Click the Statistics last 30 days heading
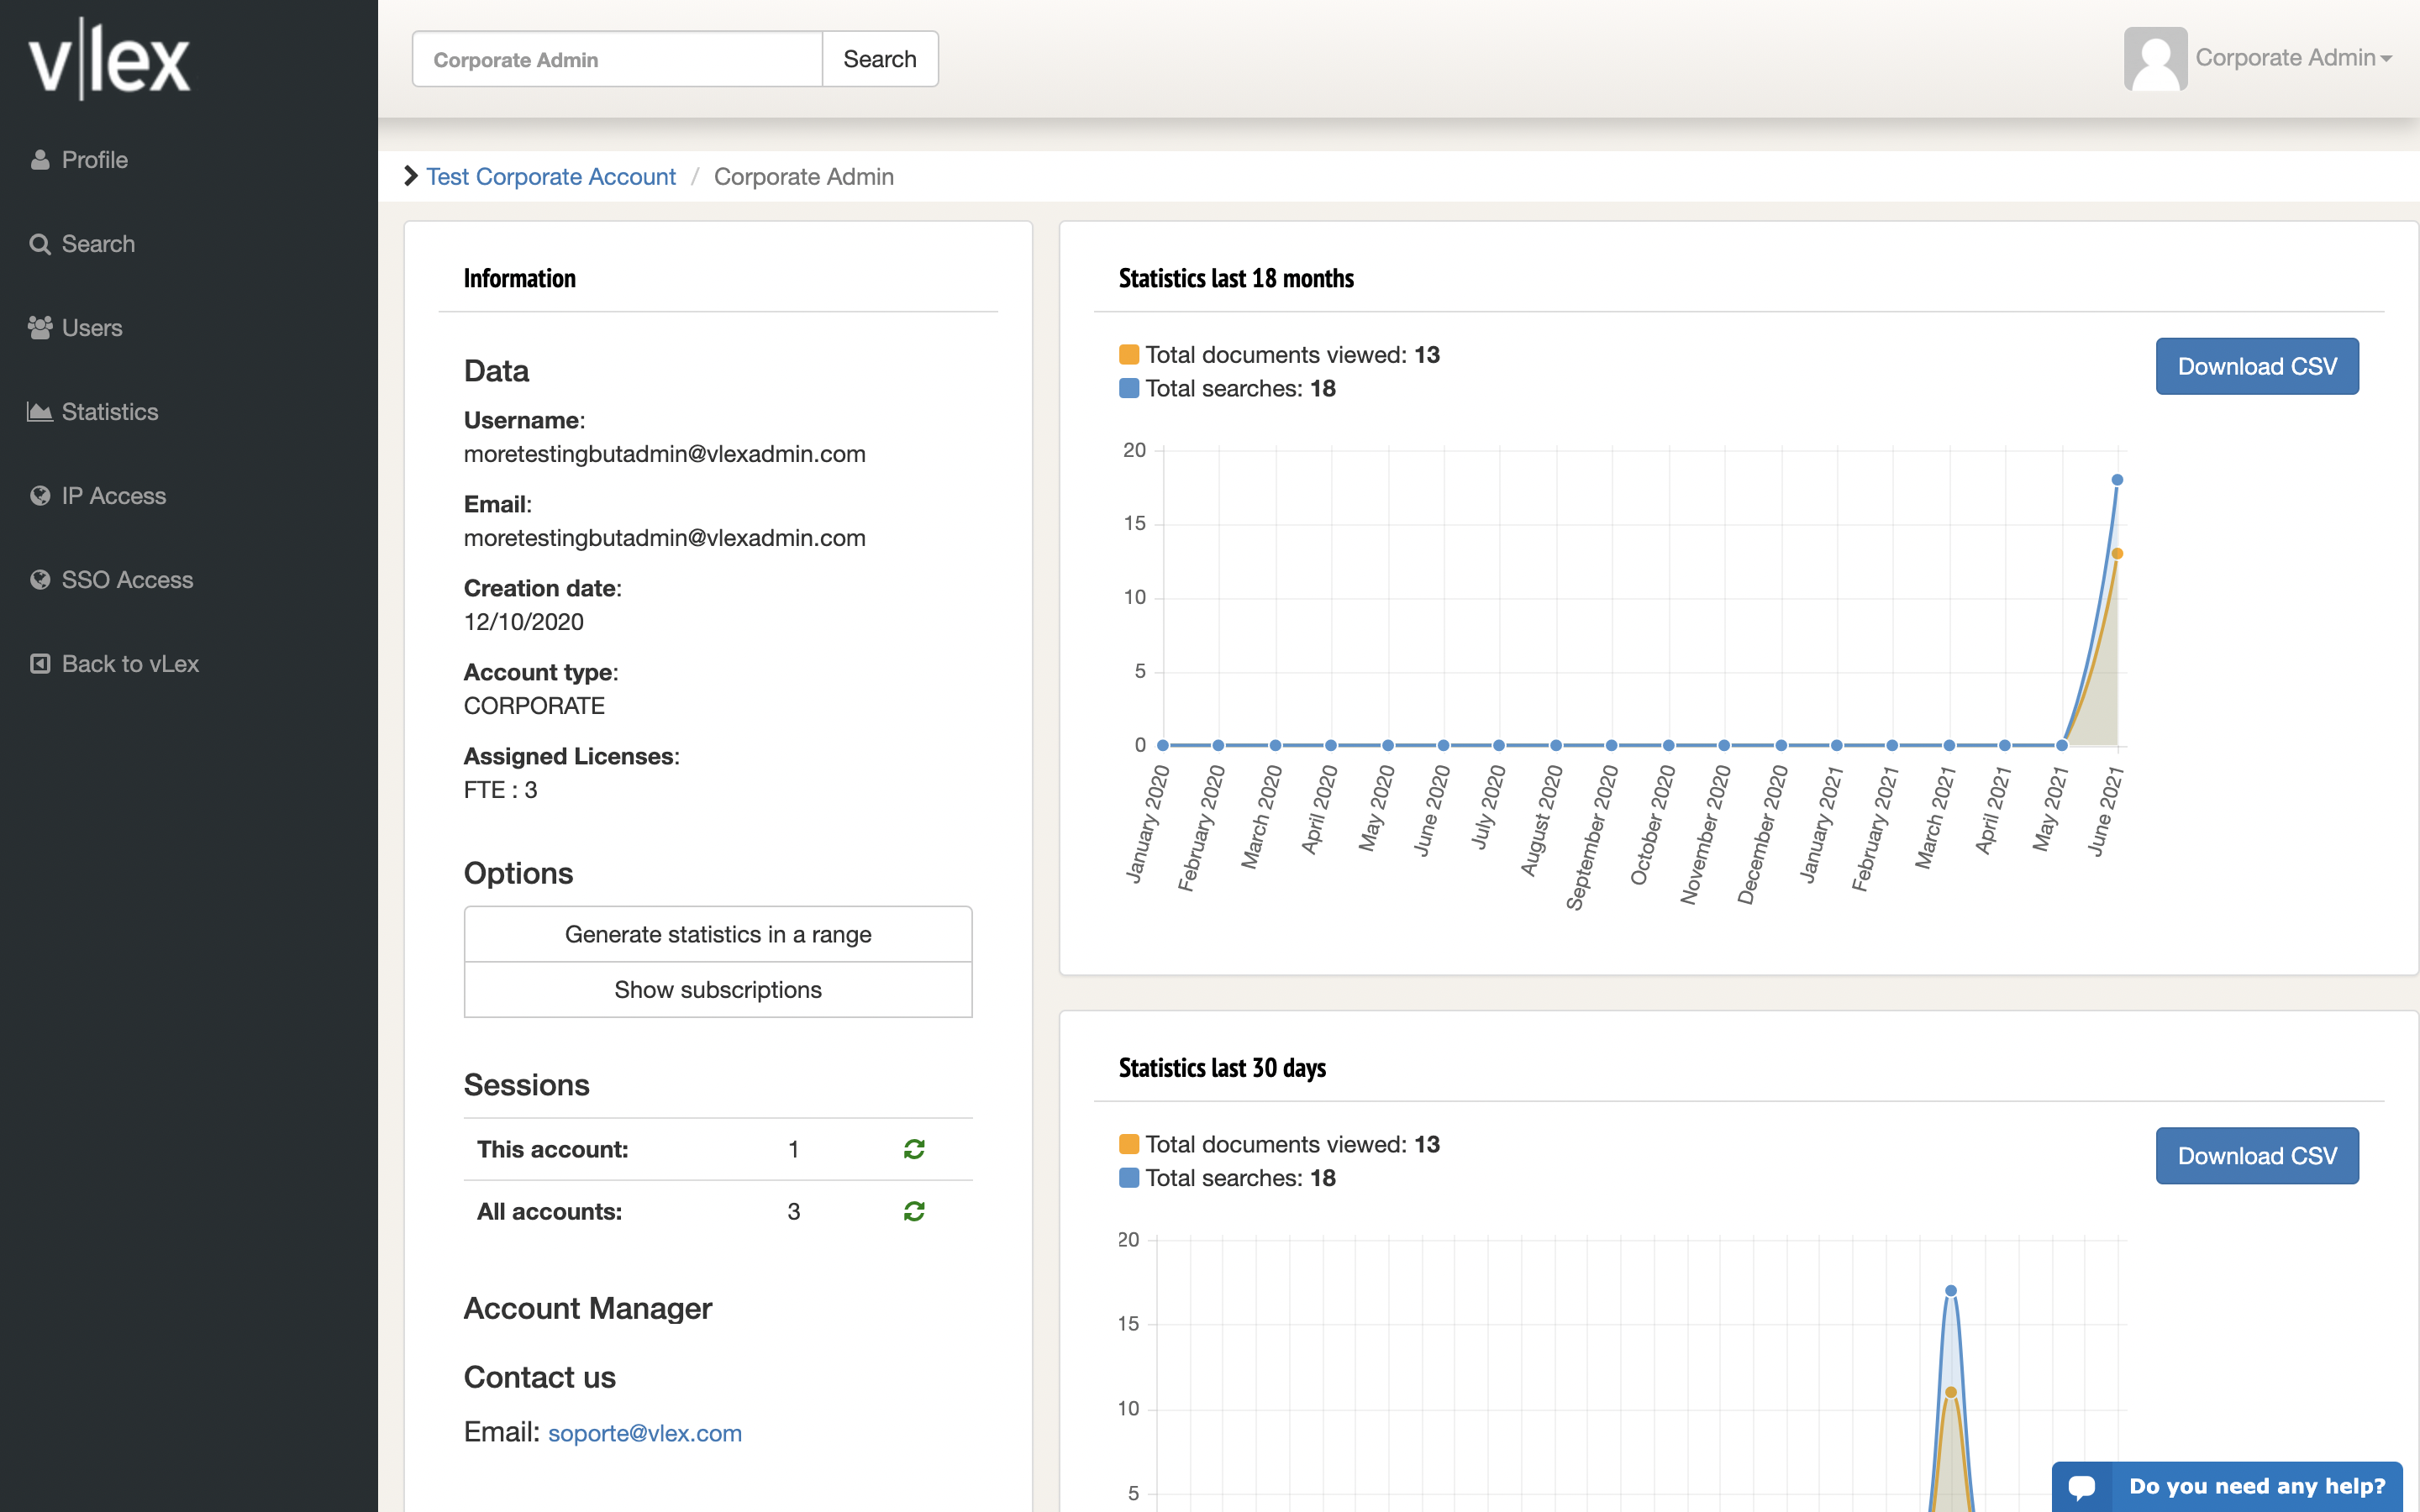The width and height of the screenshot is (2420, 1512). (1222, 1068)
